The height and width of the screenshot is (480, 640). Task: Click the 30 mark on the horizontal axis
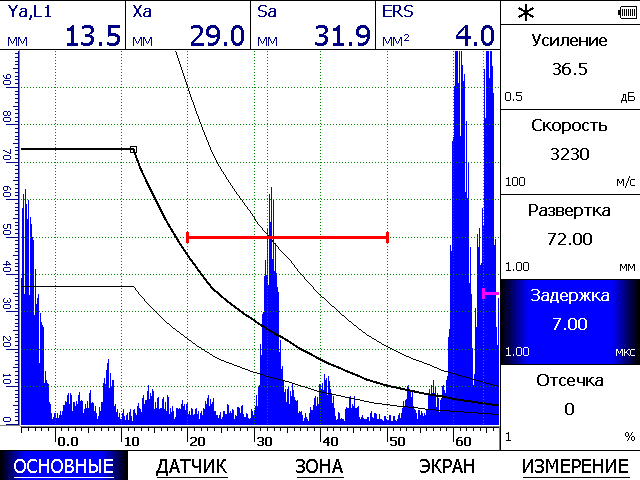click(264, 441)
